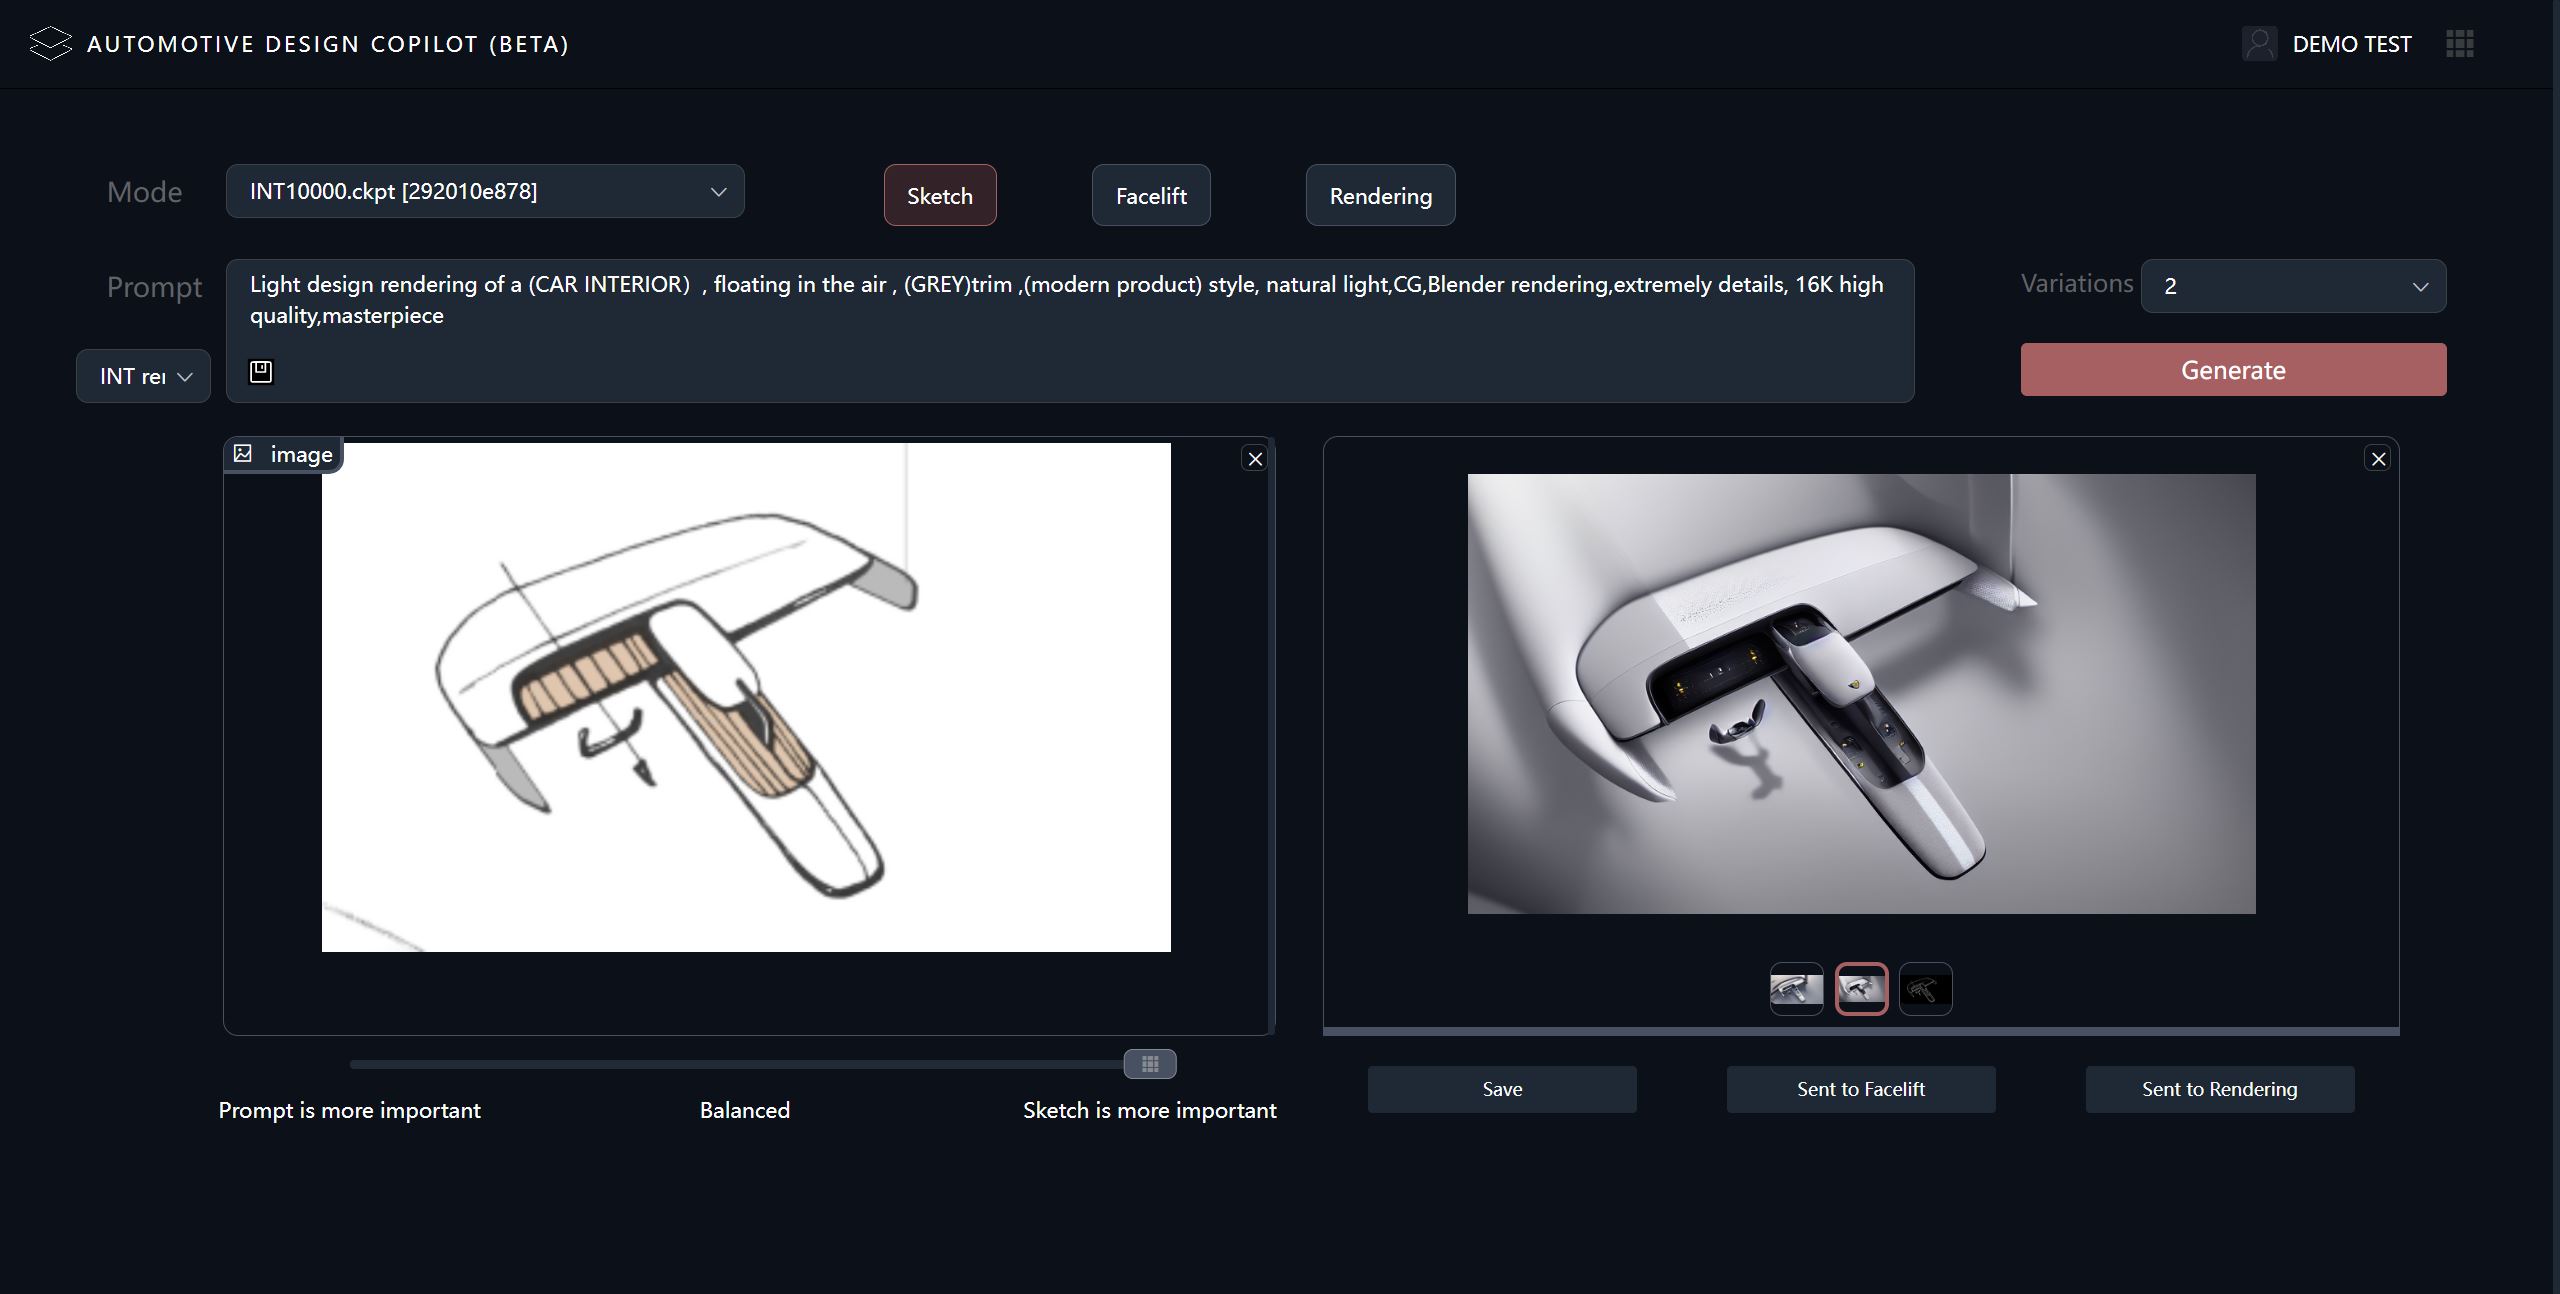This screenshot has height=1294, width=2560.
Task: Switch to the Facelift tab
Action: 1151,195
